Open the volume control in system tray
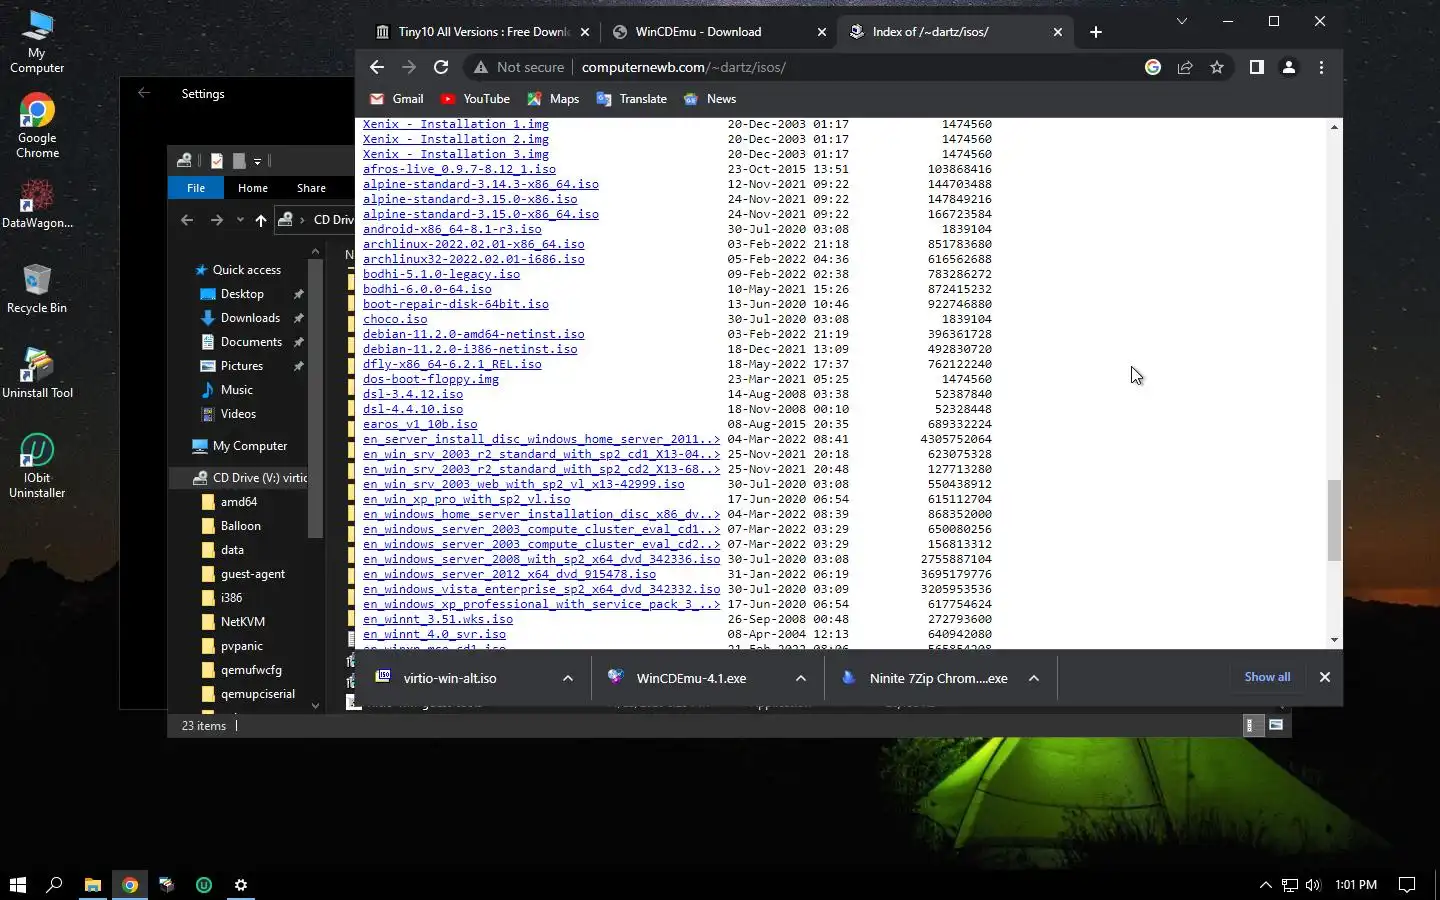 click(1313, 885)
